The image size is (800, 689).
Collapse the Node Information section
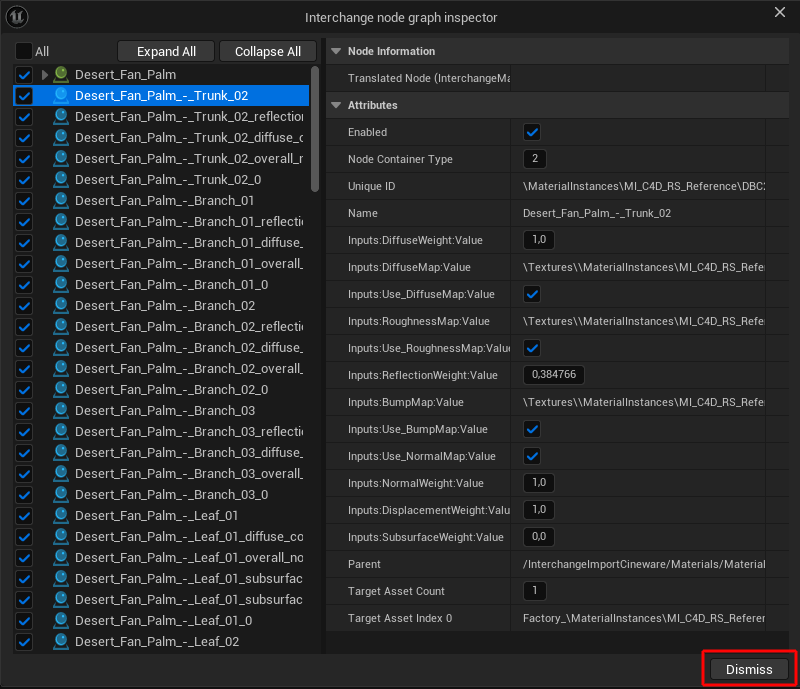pyautogui.click(x=336, y=51)
